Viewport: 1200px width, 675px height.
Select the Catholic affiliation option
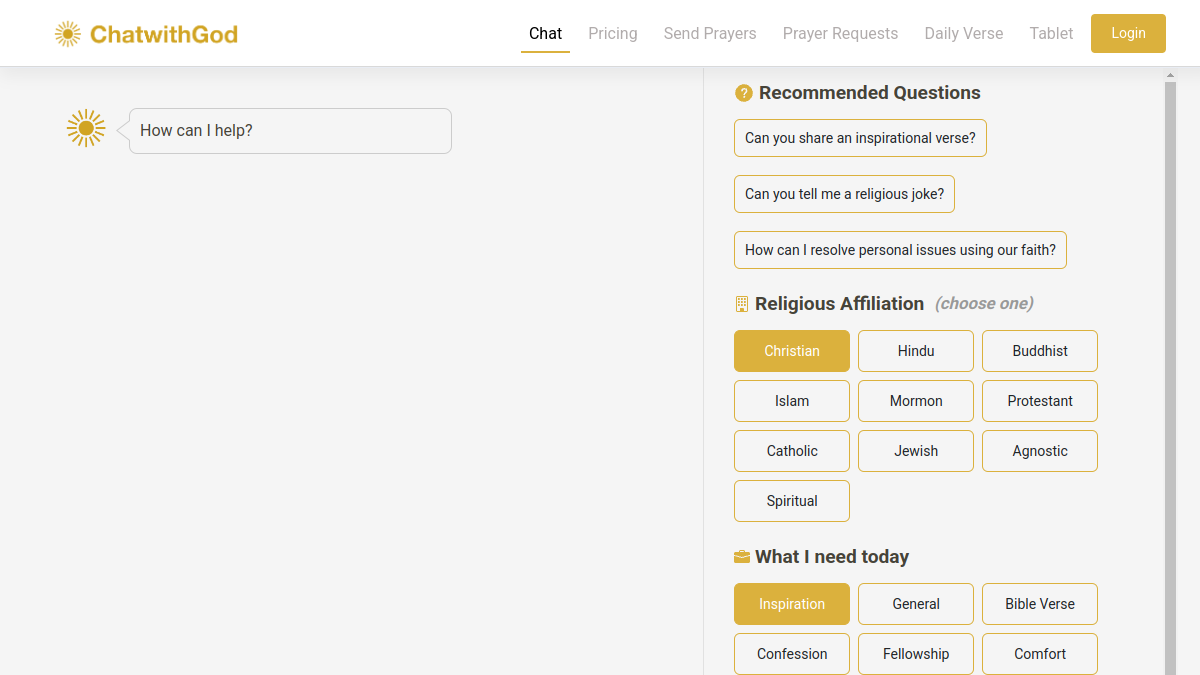[792, 451]
